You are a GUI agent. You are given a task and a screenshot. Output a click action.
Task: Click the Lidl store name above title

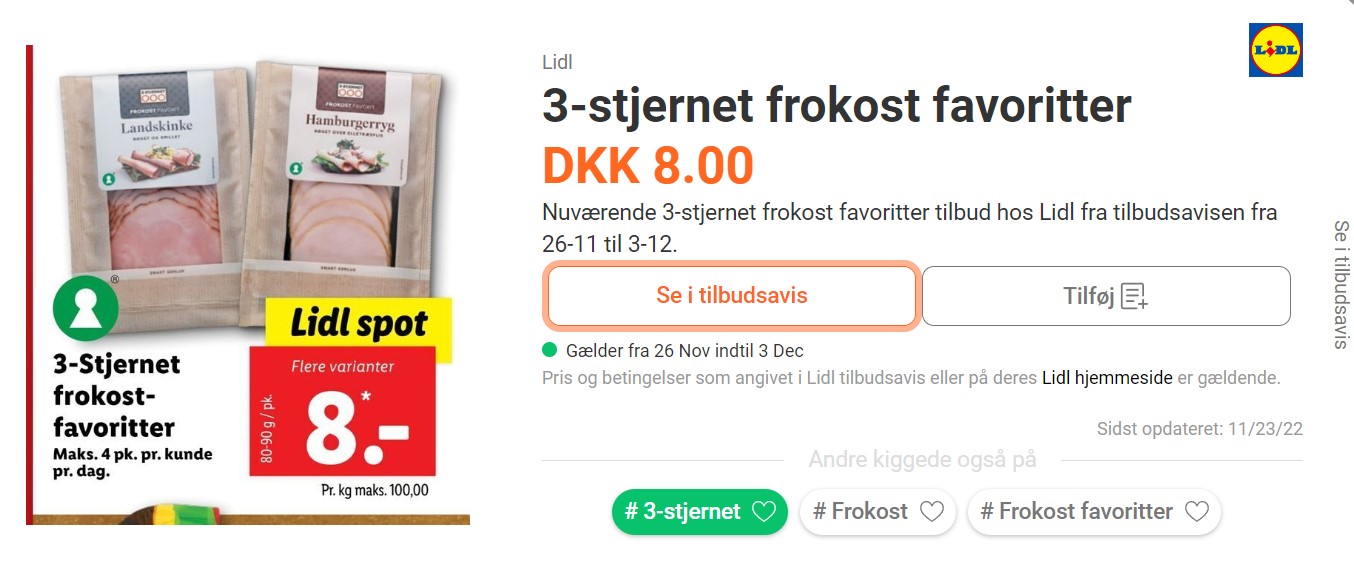557,62
